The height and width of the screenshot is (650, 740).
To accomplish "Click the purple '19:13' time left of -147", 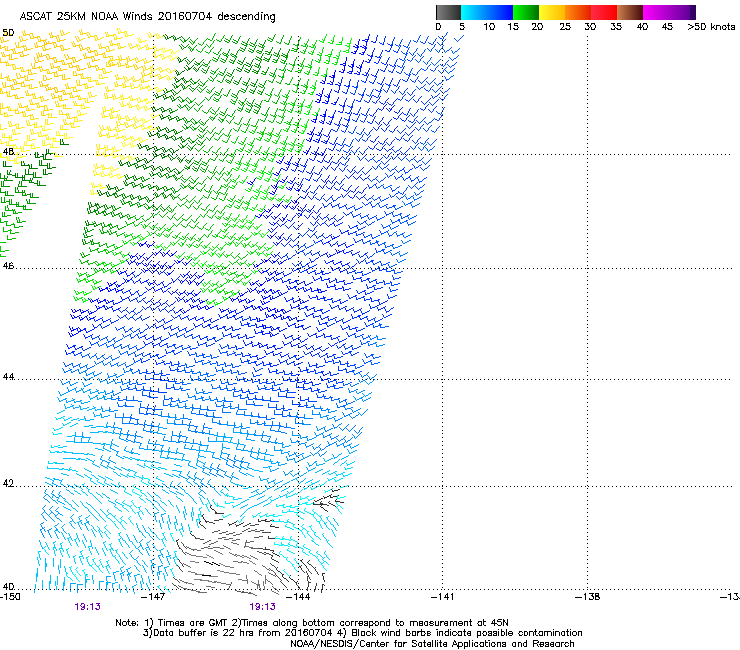I will point(87,607).
